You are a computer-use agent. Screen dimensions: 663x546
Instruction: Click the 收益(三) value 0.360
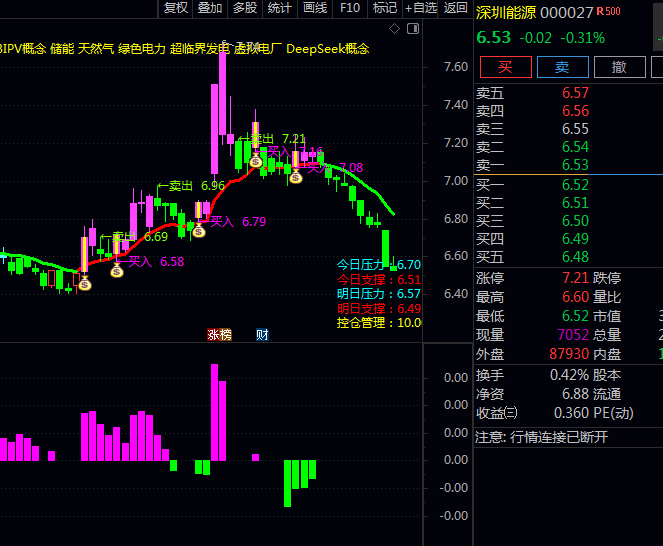571,413
